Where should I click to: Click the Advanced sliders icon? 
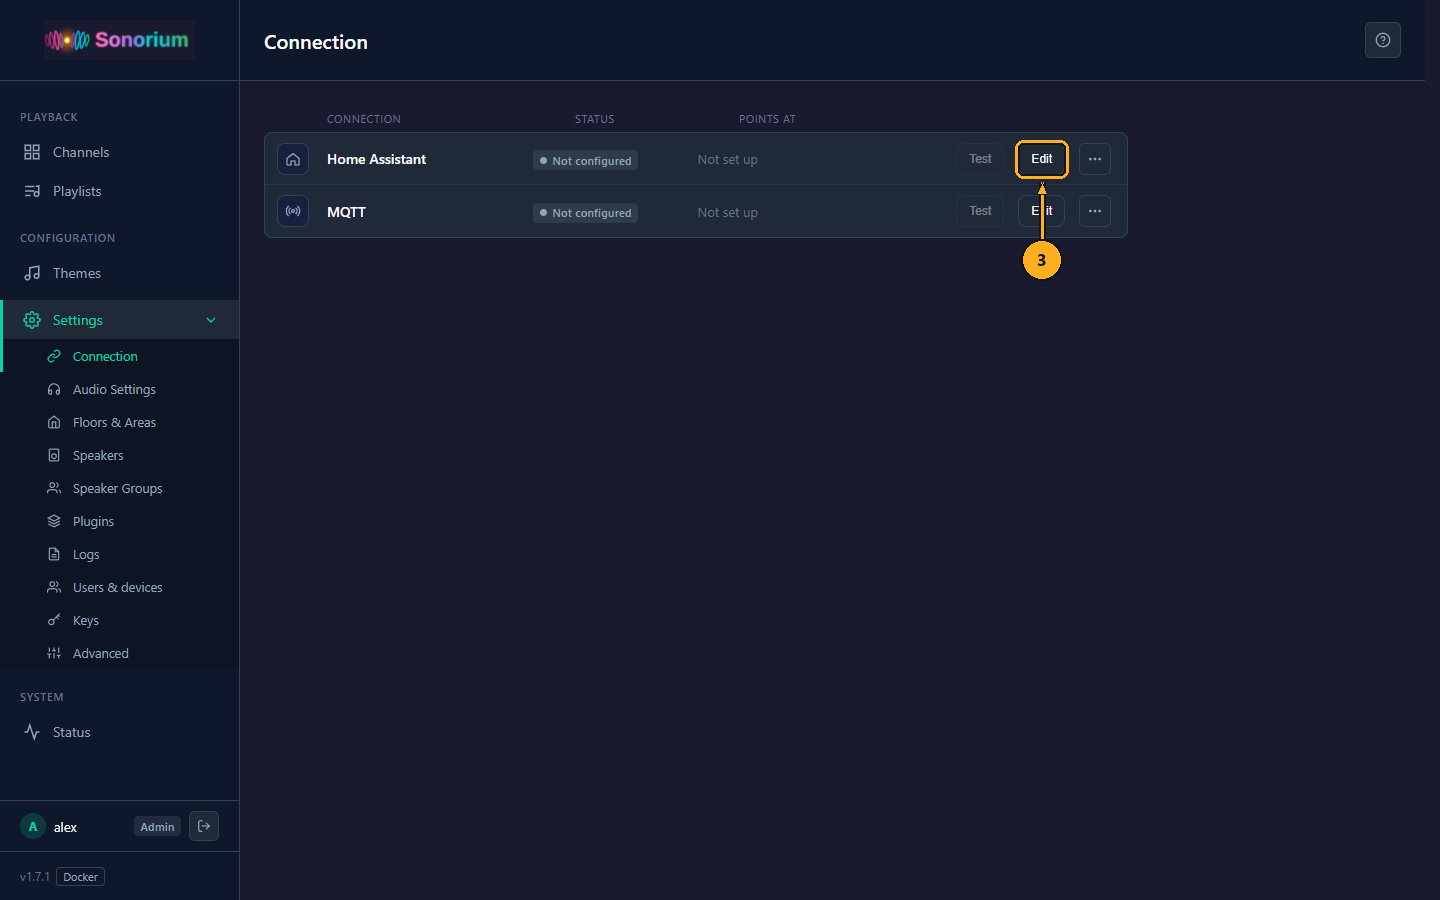pyautogui.click(x=54, y=653)
